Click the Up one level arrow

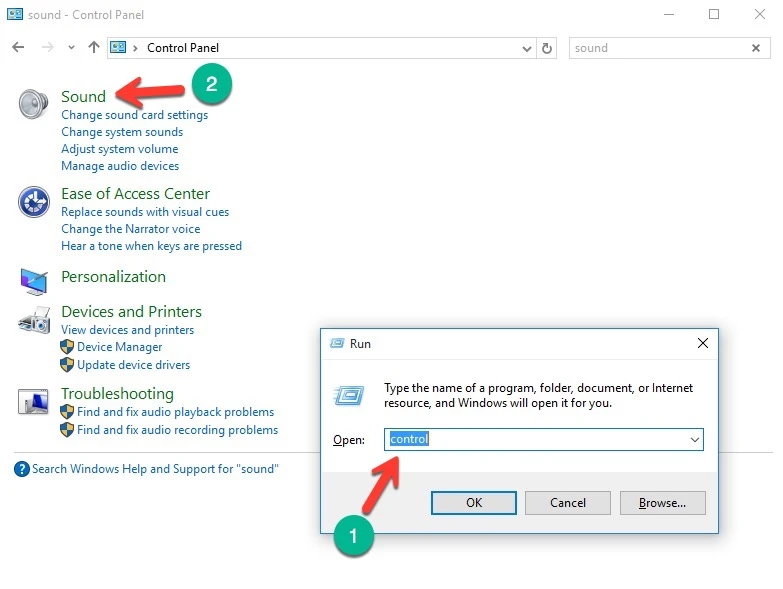[x=94, y=48]
